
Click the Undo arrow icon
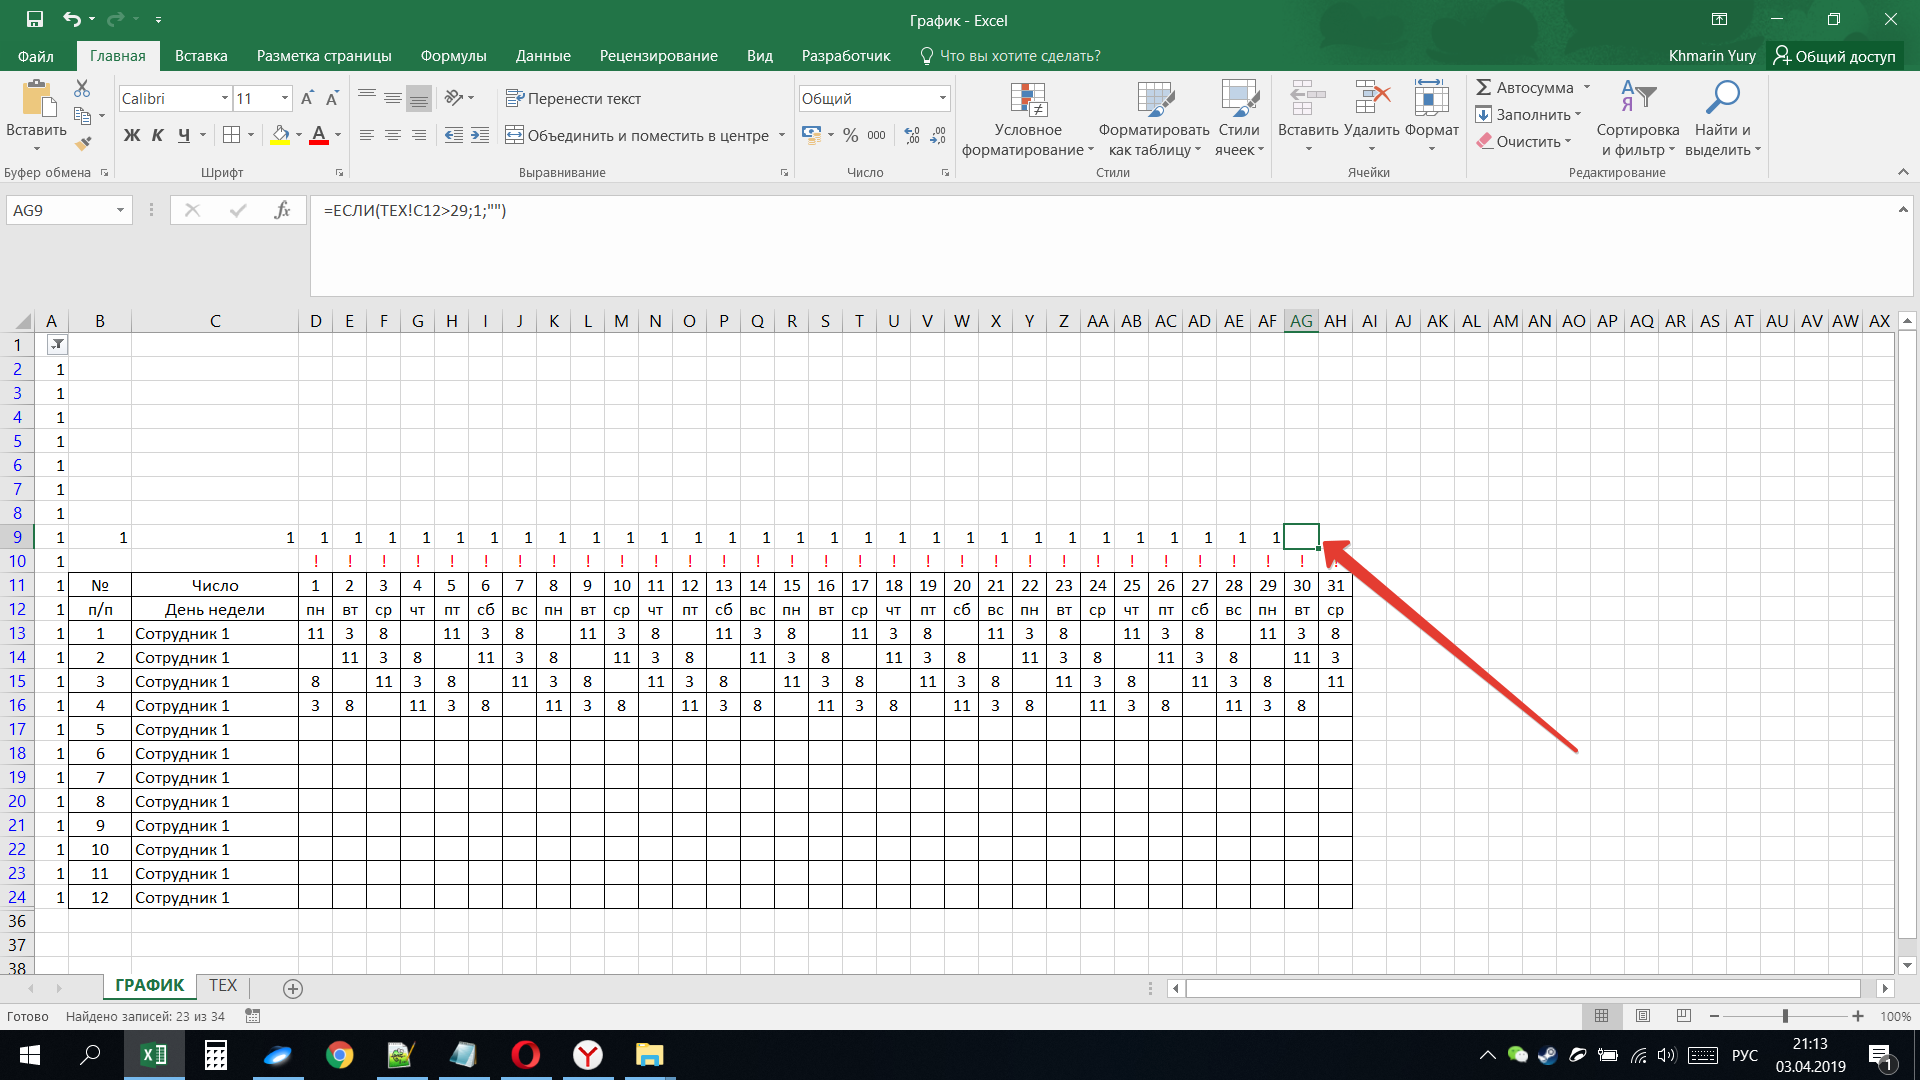tap(72, 19)
